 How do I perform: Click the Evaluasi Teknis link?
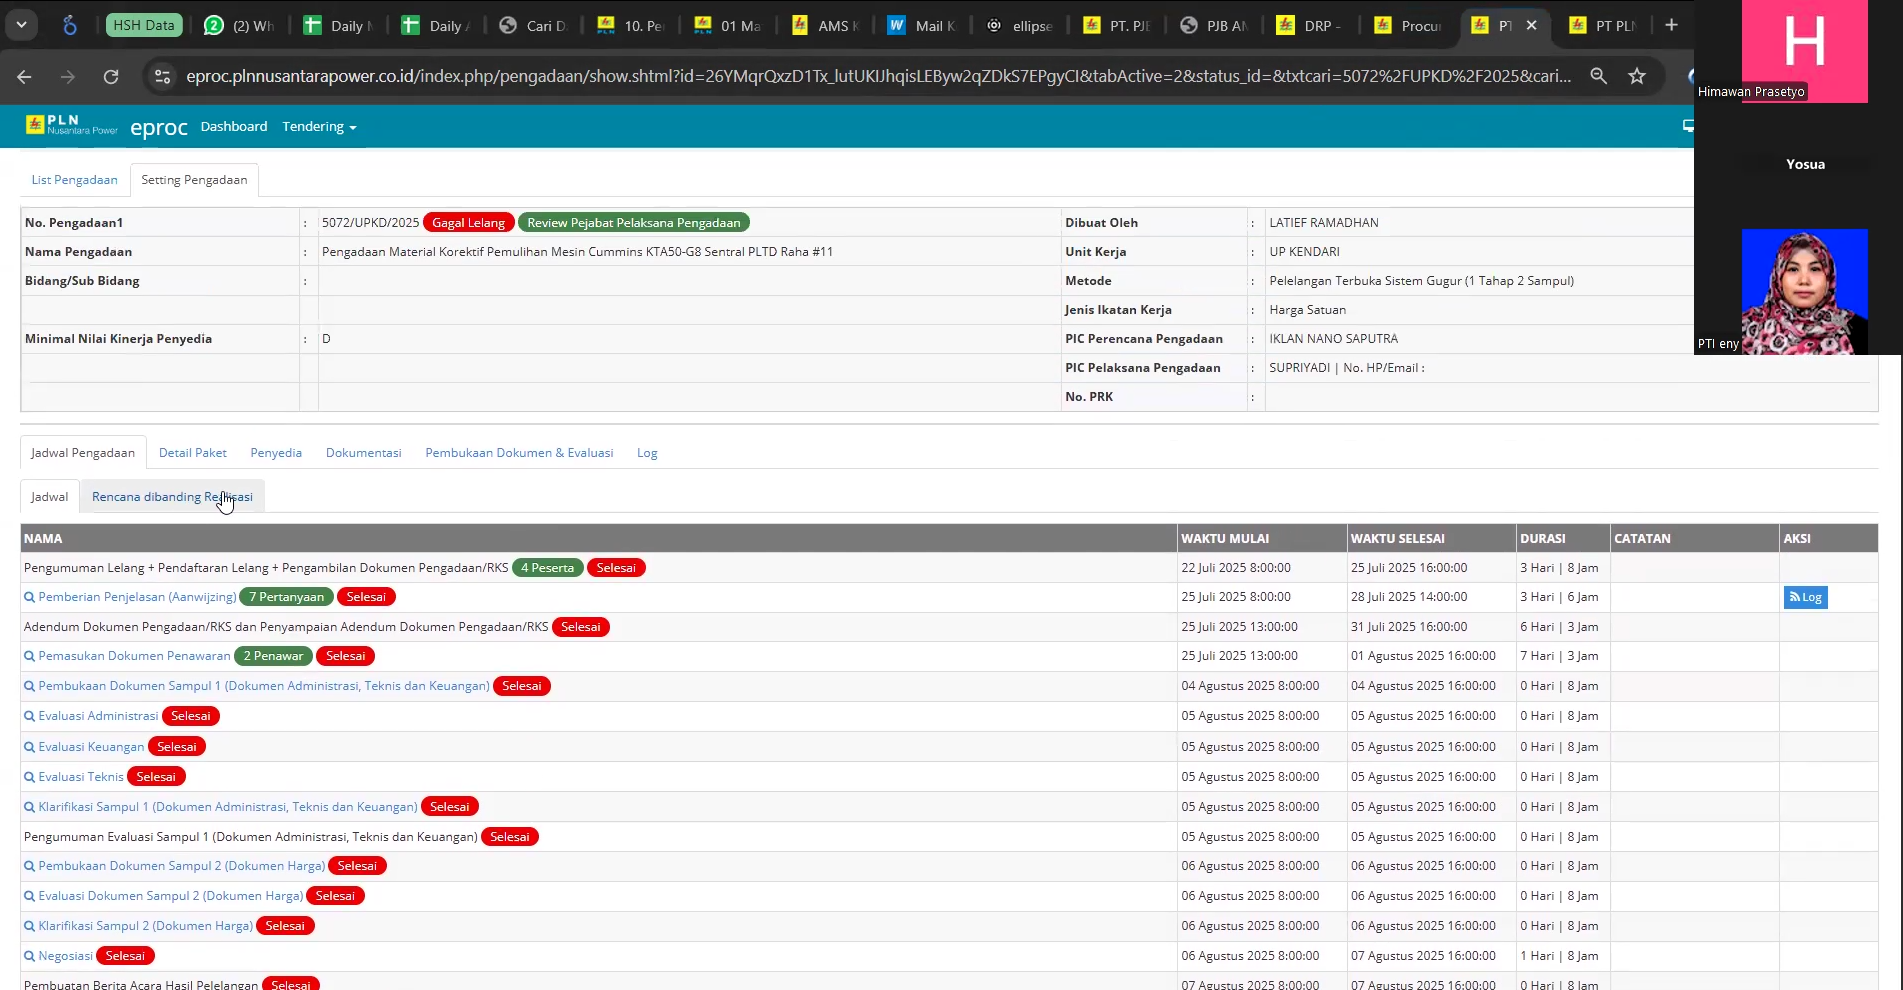click(x=81, y=777)
